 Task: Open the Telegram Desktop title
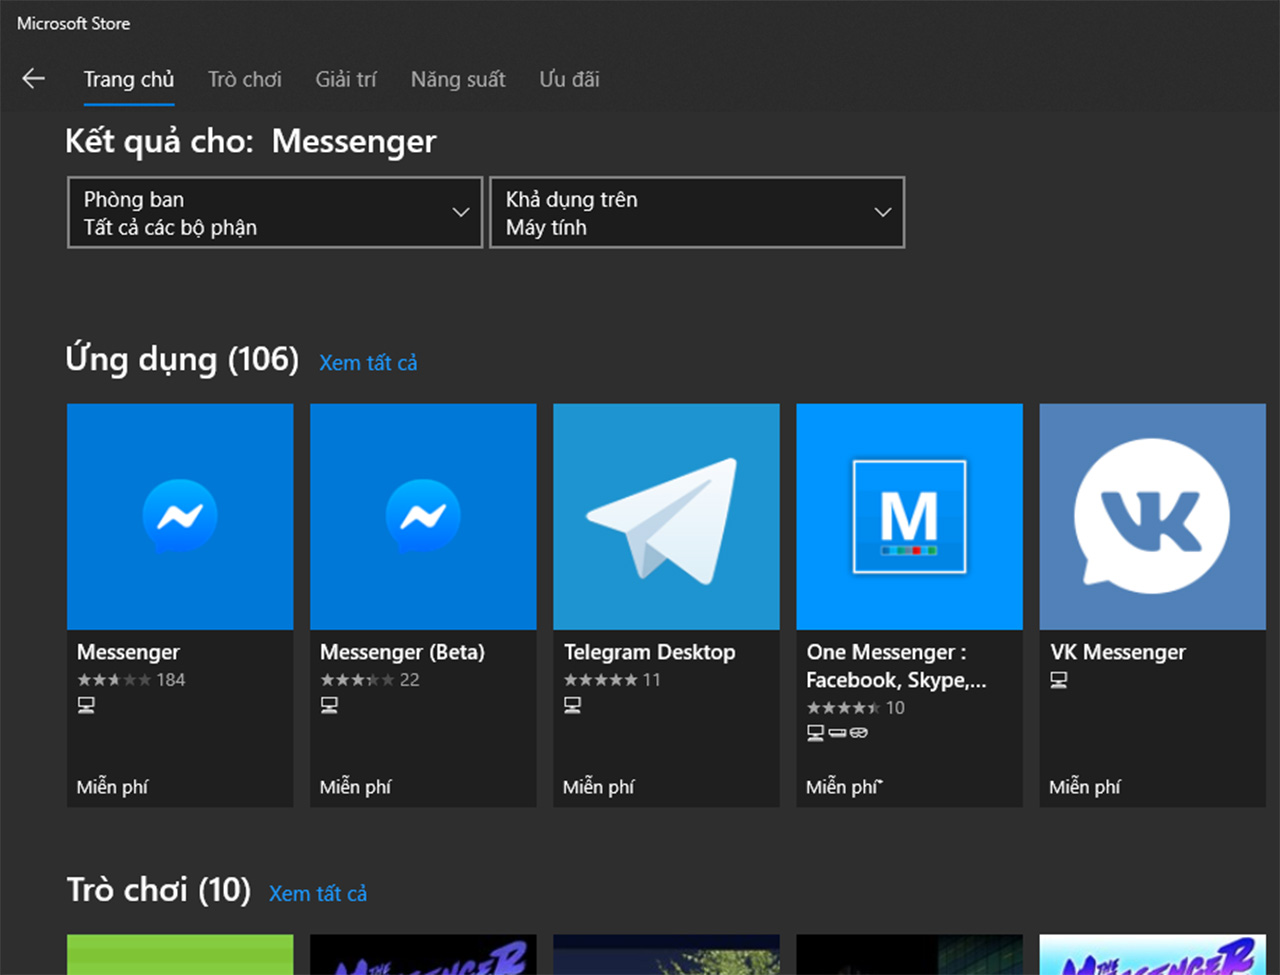pyautogui.click(x=649, y=652)
